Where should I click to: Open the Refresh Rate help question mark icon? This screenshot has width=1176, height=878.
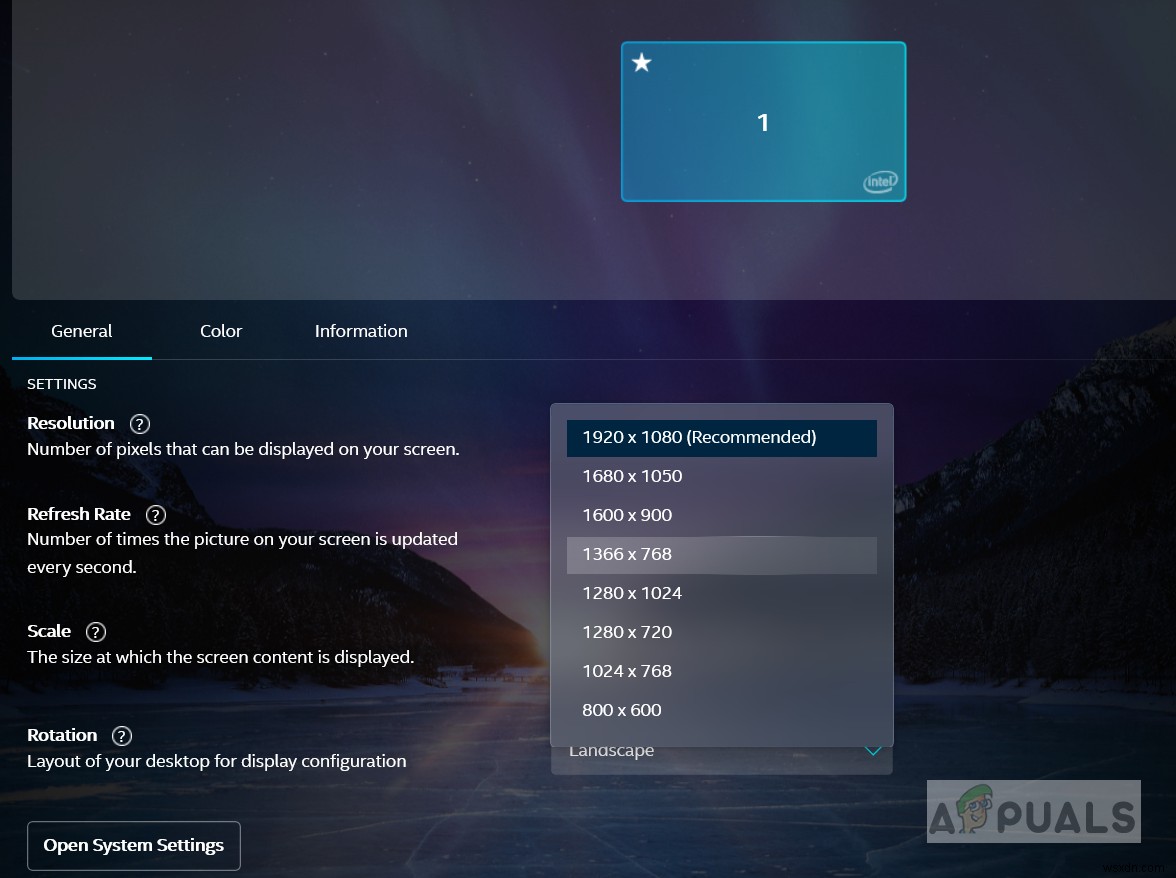[x=155, y=515]
